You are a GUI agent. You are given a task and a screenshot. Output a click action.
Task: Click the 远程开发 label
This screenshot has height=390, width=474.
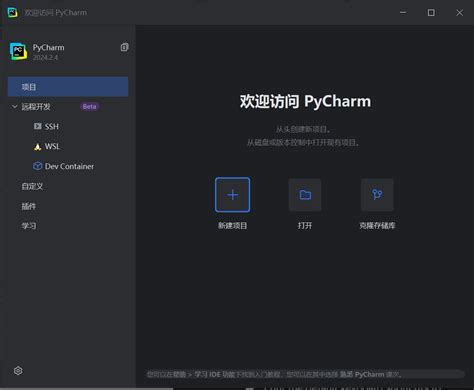[x=36, y=107]
